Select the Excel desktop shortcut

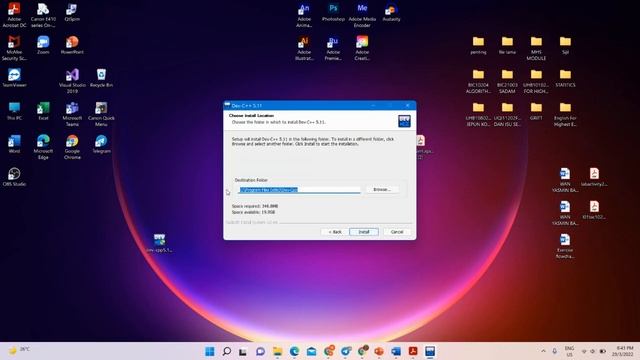tap(43, 111)
